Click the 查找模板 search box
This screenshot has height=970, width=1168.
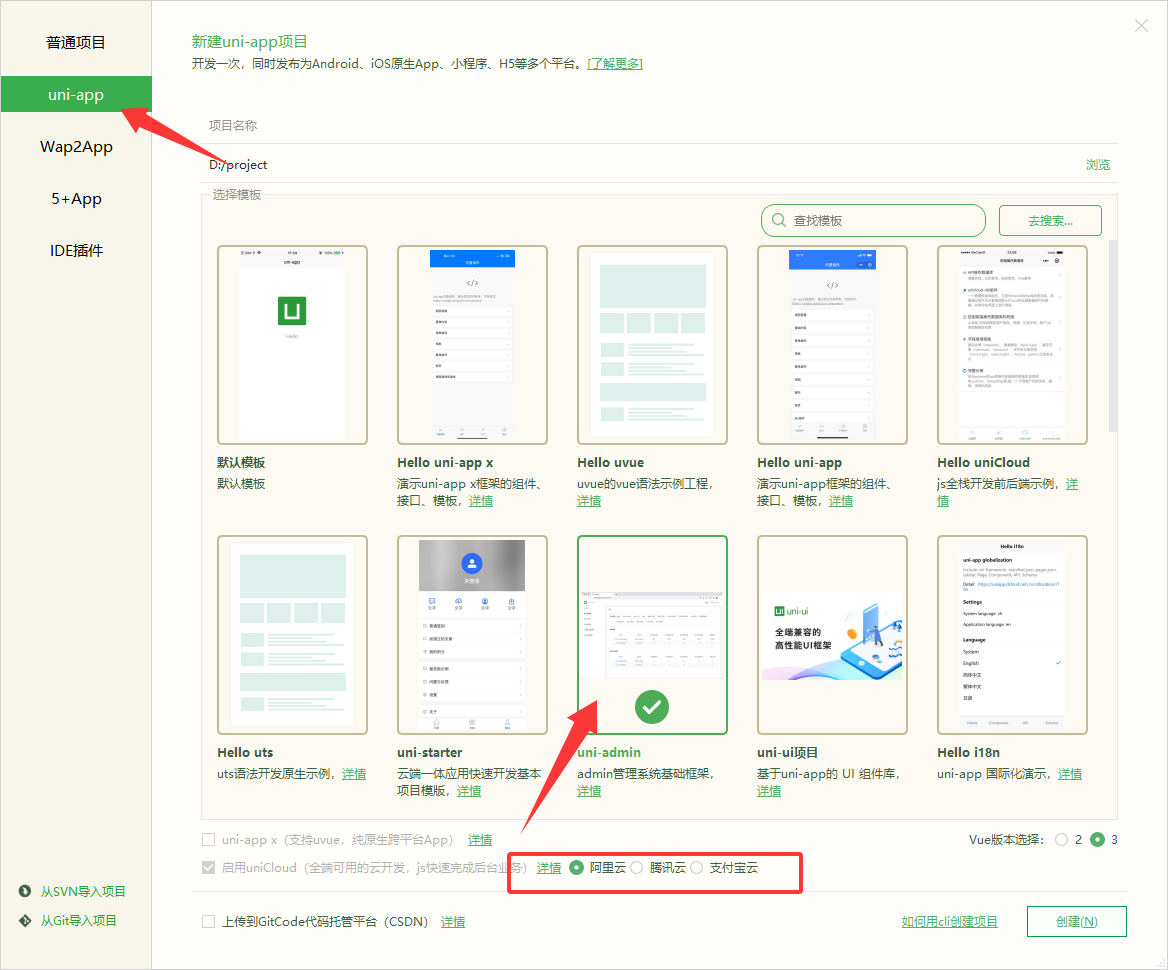(873, 221)
